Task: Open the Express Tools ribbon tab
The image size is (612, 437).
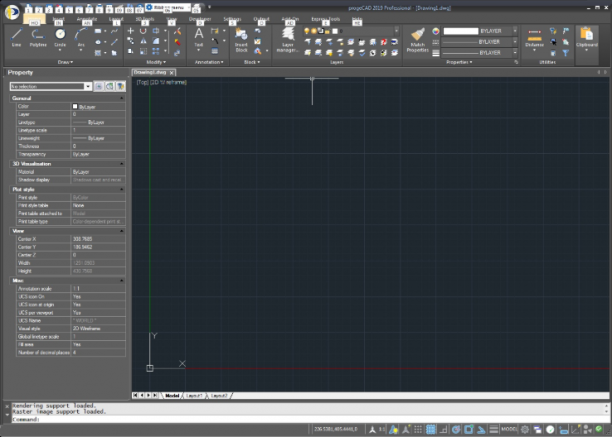Action: point(326,19)
